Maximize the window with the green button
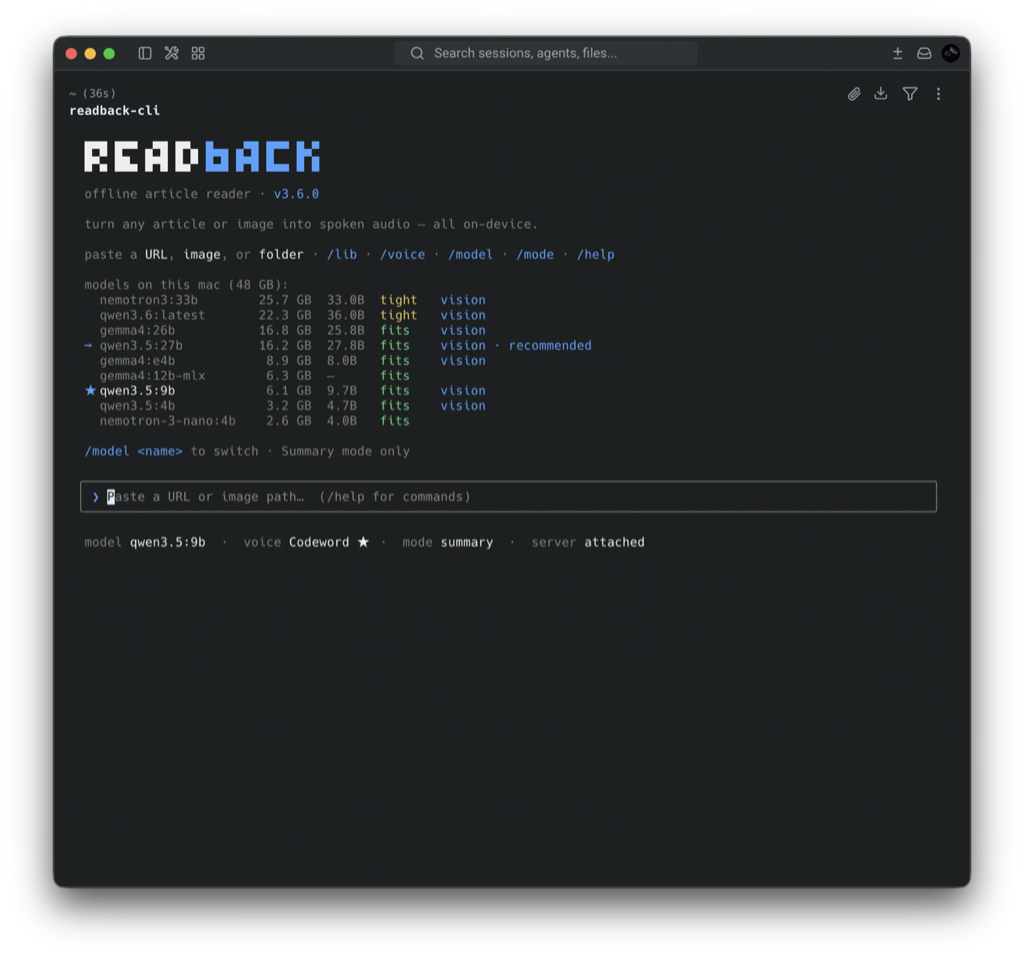 (x=109, y=54)
